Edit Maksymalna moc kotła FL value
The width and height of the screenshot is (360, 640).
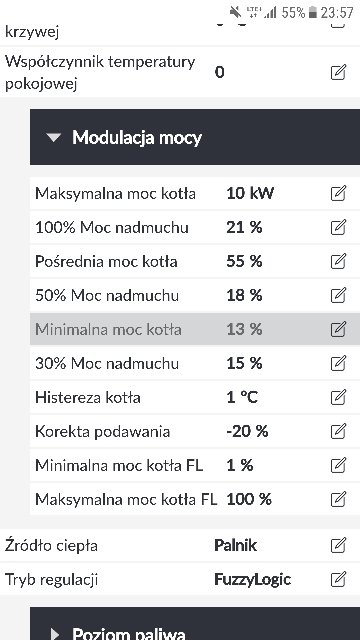pyautogui.click(x=338, y=499)
